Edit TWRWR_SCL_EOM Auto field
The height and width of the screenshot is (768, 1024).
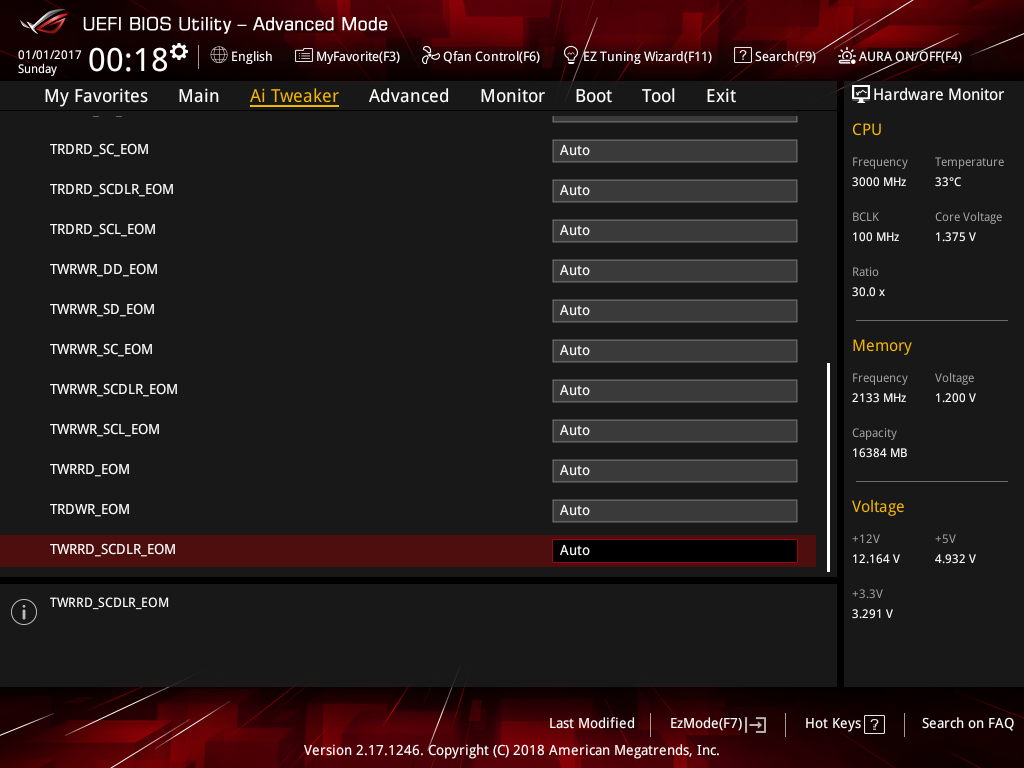point(675,430)
